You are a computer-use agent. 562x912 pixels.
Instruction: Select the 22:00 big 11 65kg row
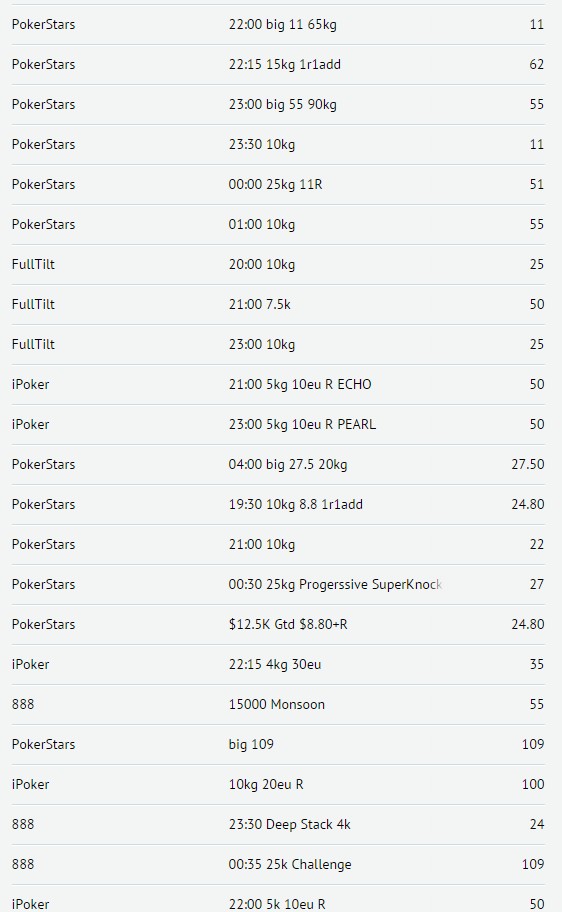coord(278,24)
